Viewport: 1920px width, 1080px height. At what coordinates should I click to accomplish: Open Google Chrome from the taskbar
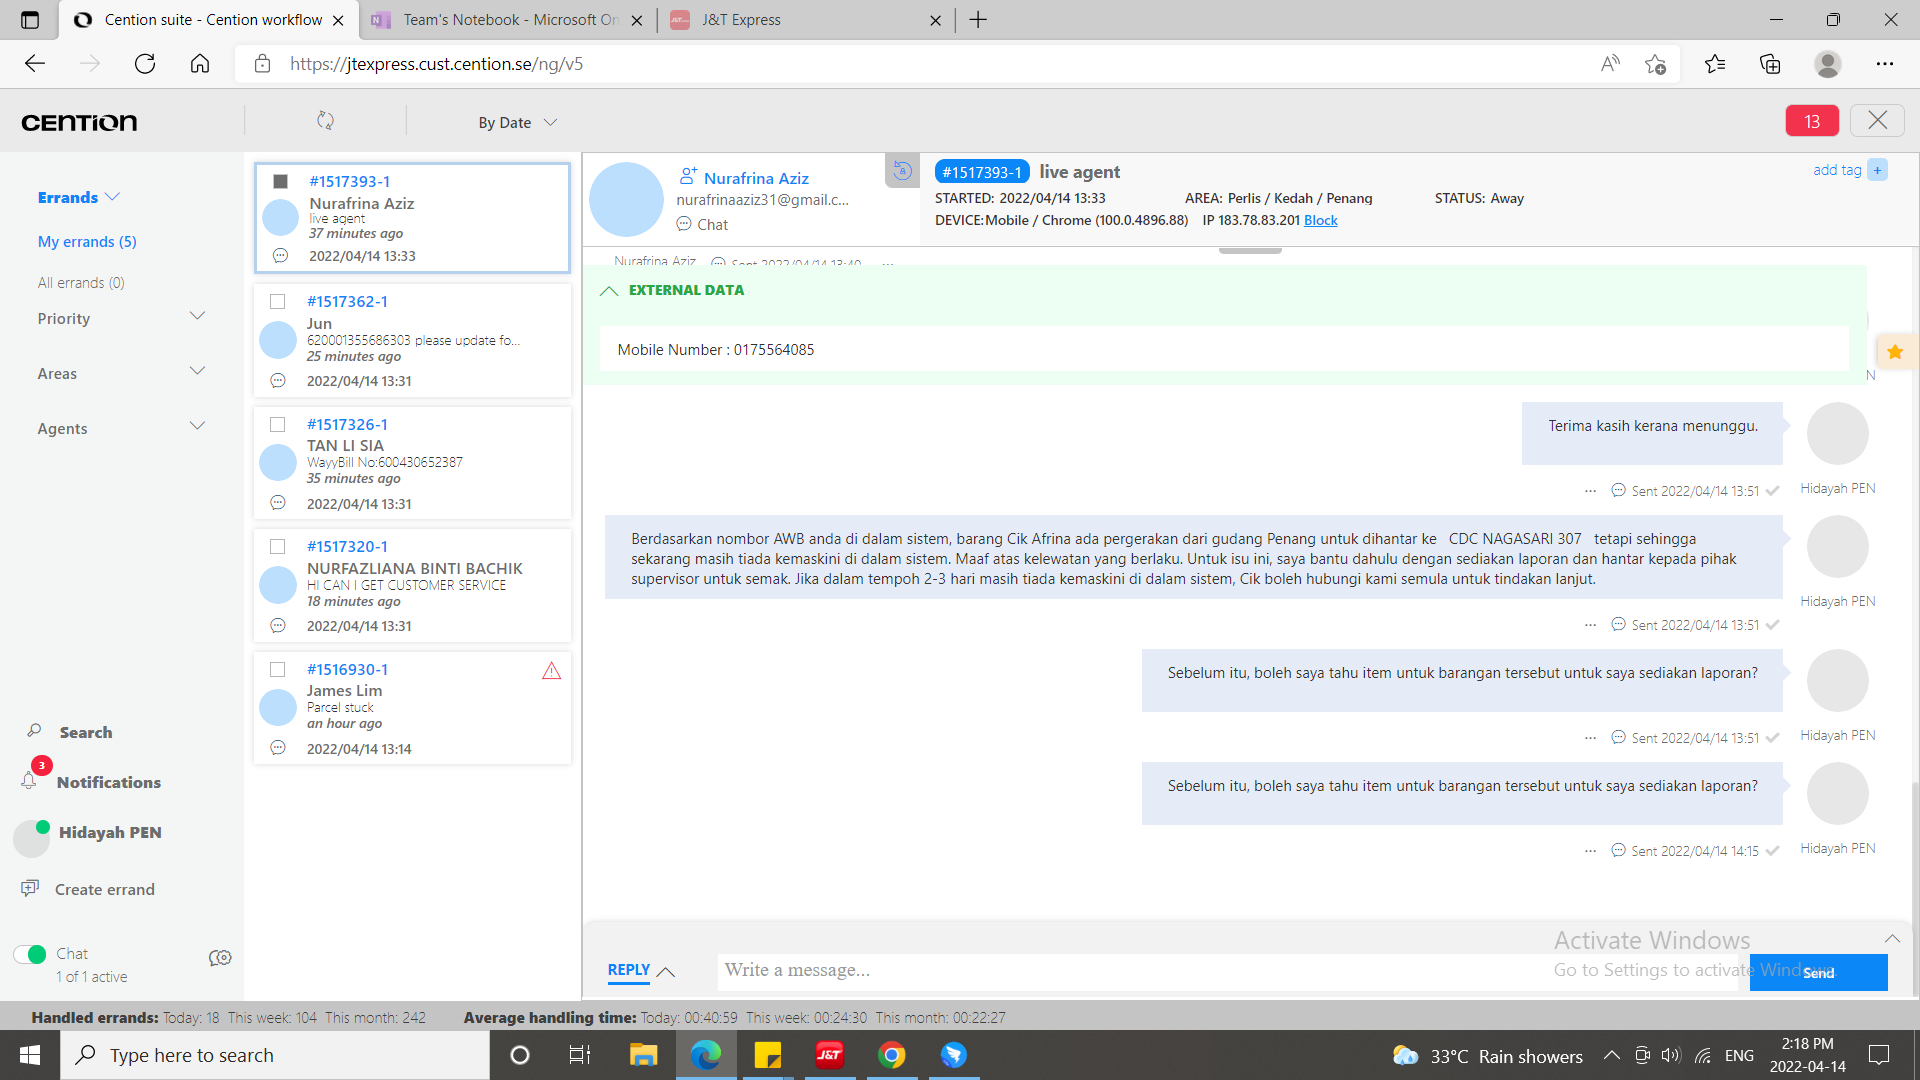[891, 1055]
